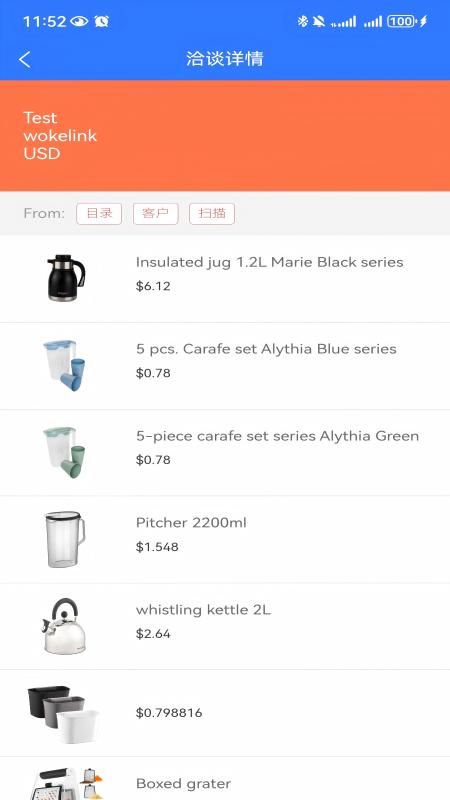
Task: Tap the Bluetooth status icon
Action: click(303, 21)
